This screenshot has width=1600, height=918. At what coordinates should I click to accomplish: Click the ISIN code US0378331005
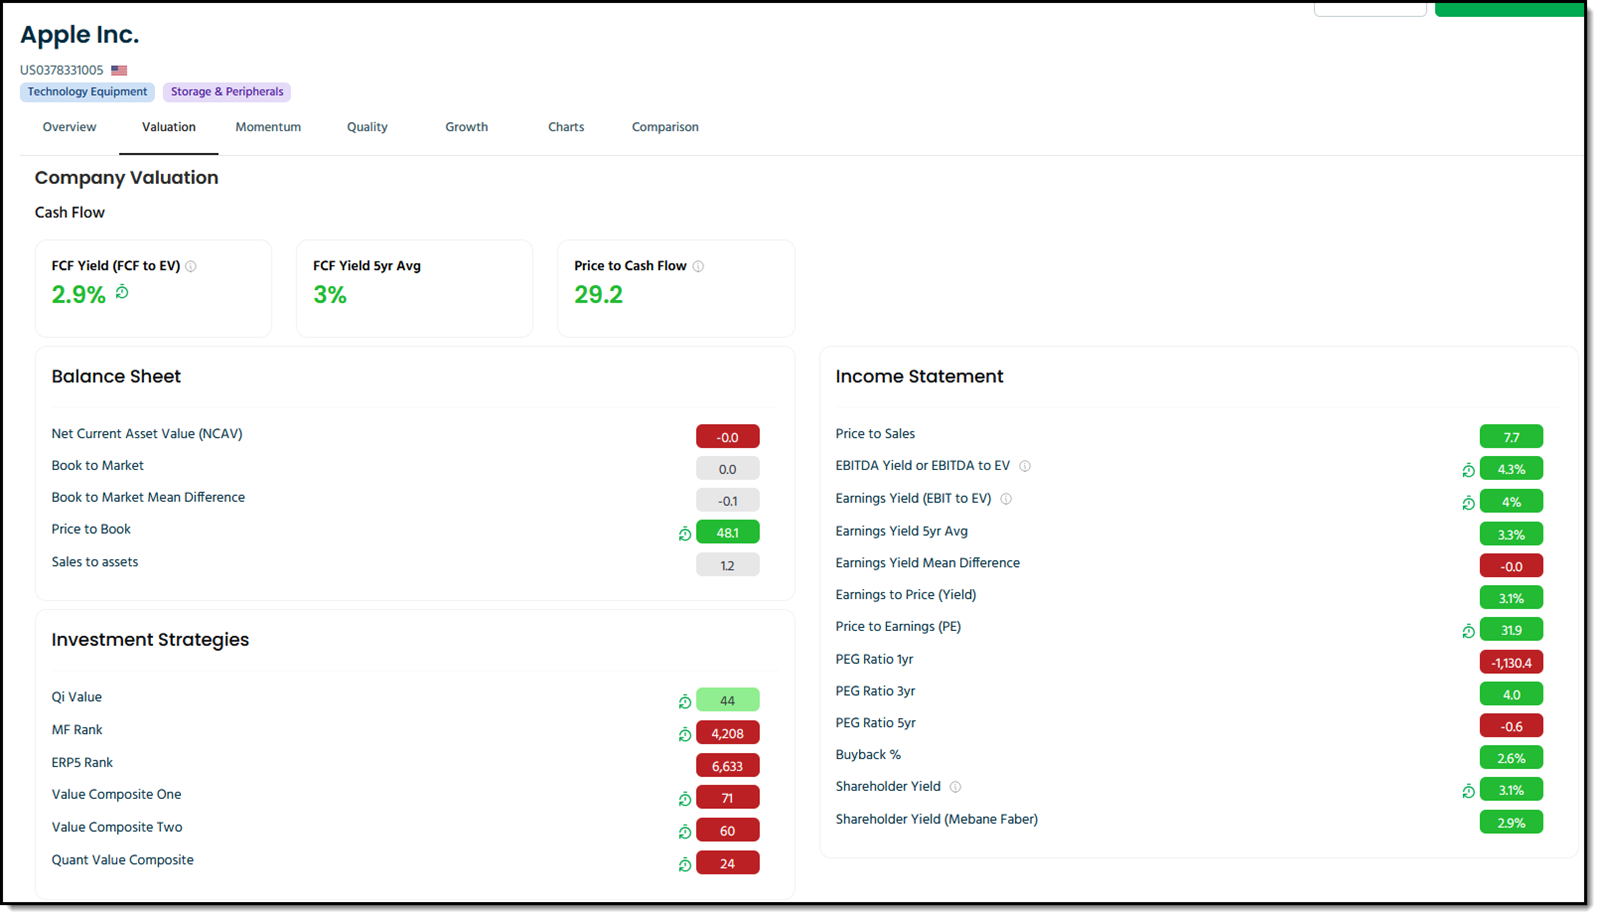click(x=62, y=70)
